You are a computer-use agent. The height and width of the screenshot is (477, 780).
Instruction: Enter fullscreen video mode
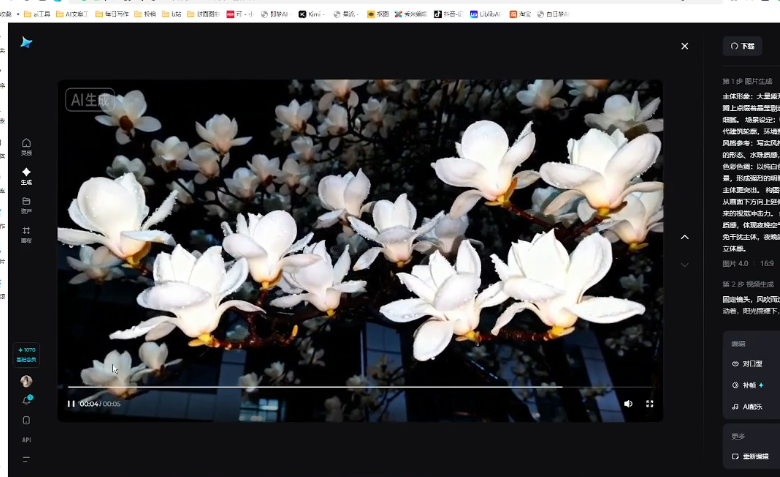click(650, 404)
